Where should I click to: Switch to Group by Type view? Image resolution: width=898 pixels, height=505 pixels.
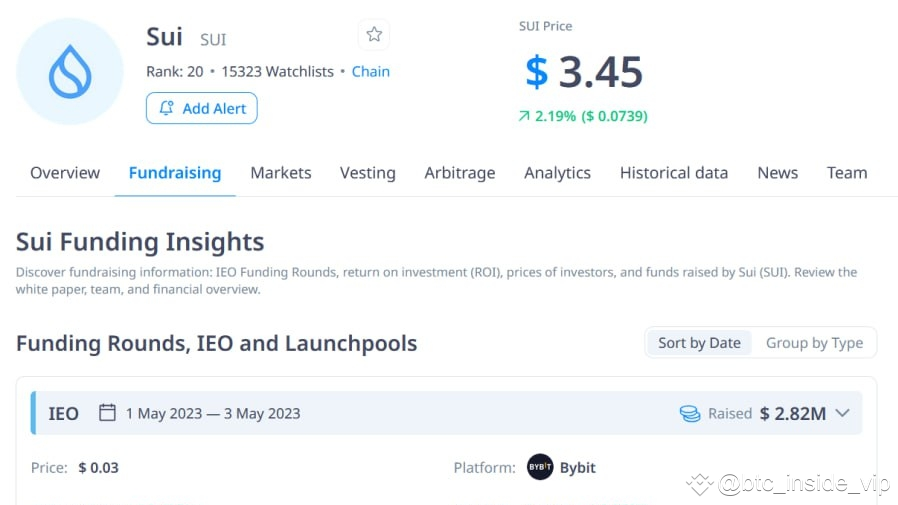[x=814, y=343]
